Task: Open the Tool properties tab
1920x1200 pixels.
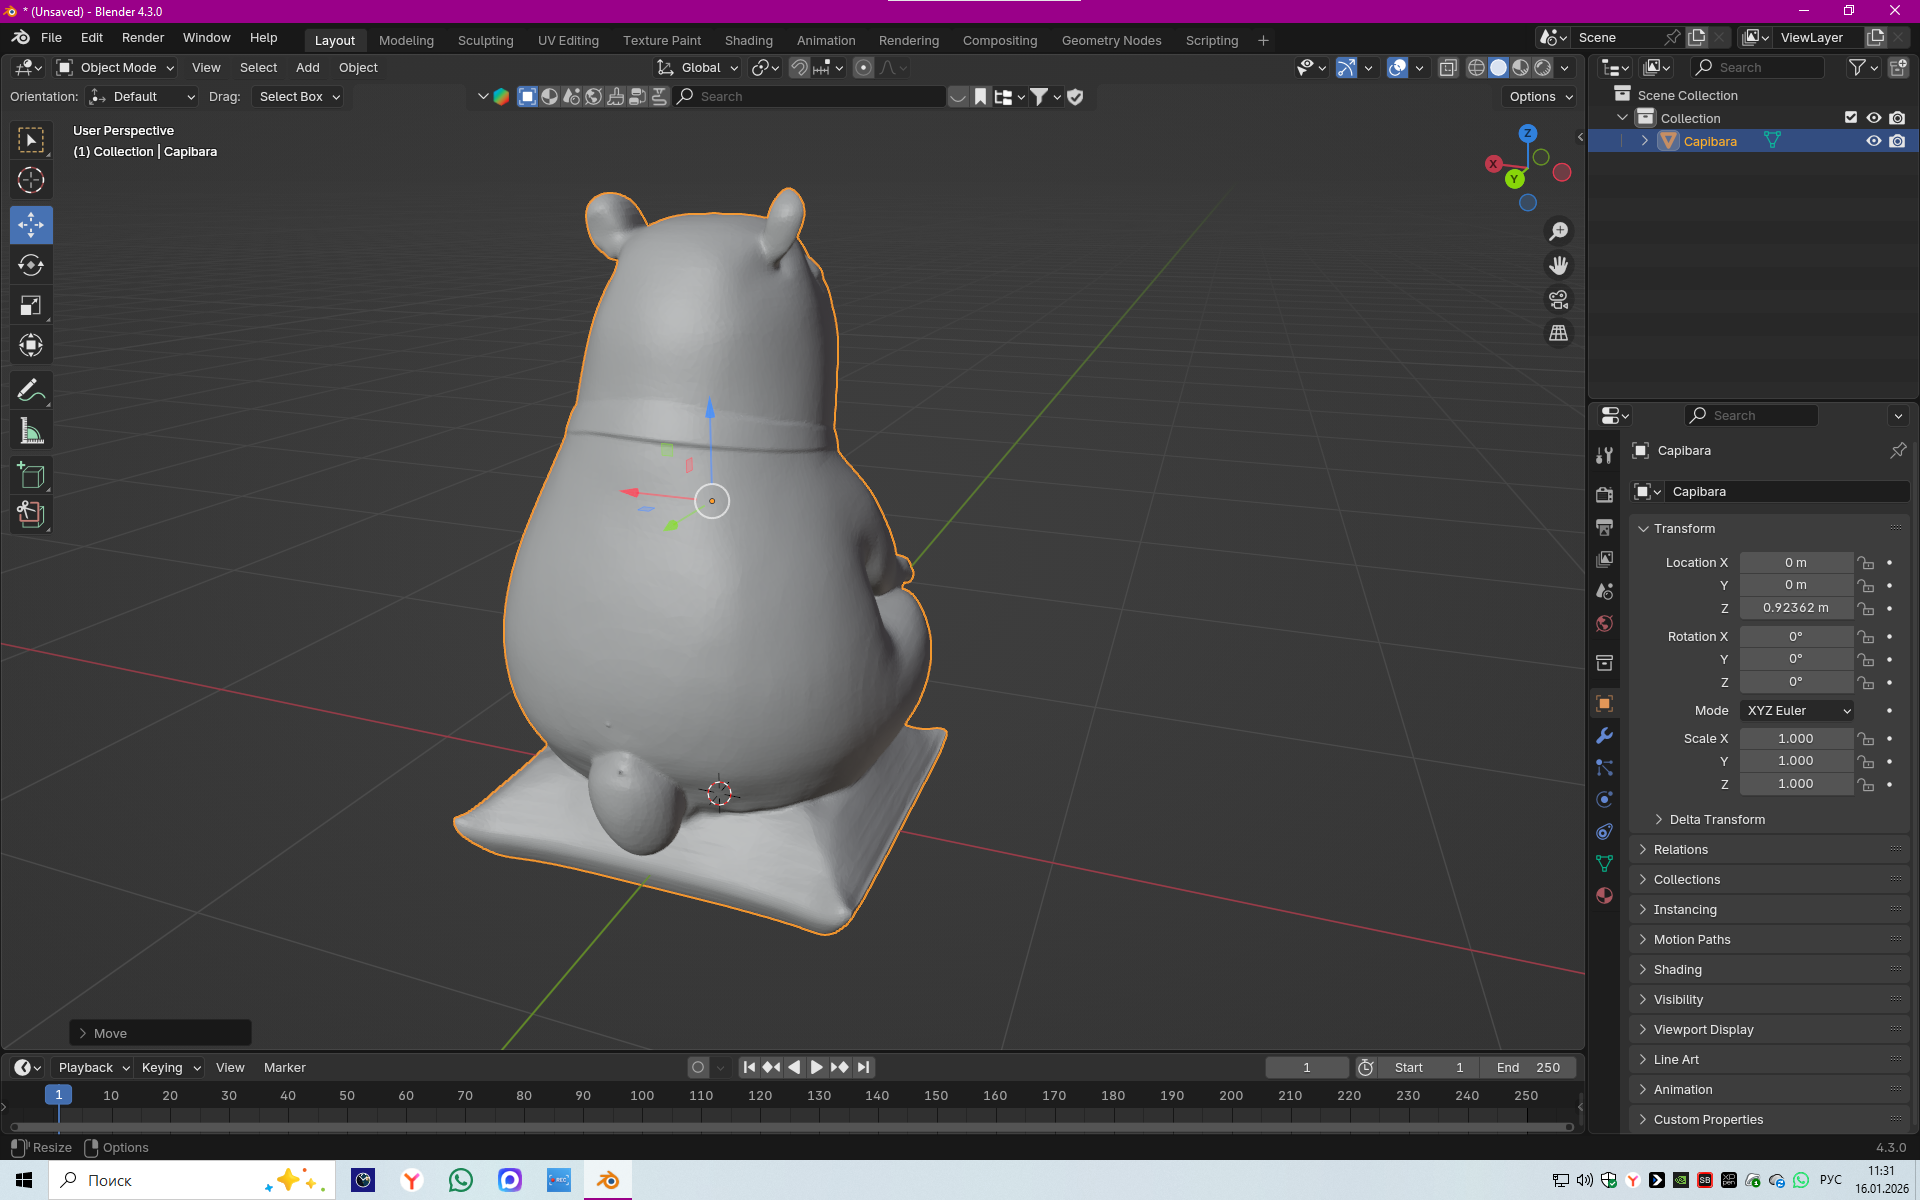Action: tap(1605, 455)
